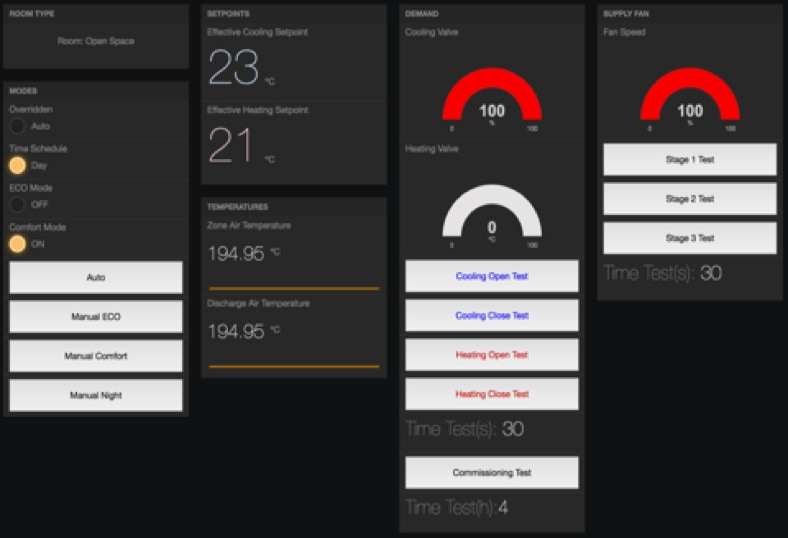Launch the Commissioning Test
Image resolution: width=788 pixels, height=538 pixels.
[491, 473]
